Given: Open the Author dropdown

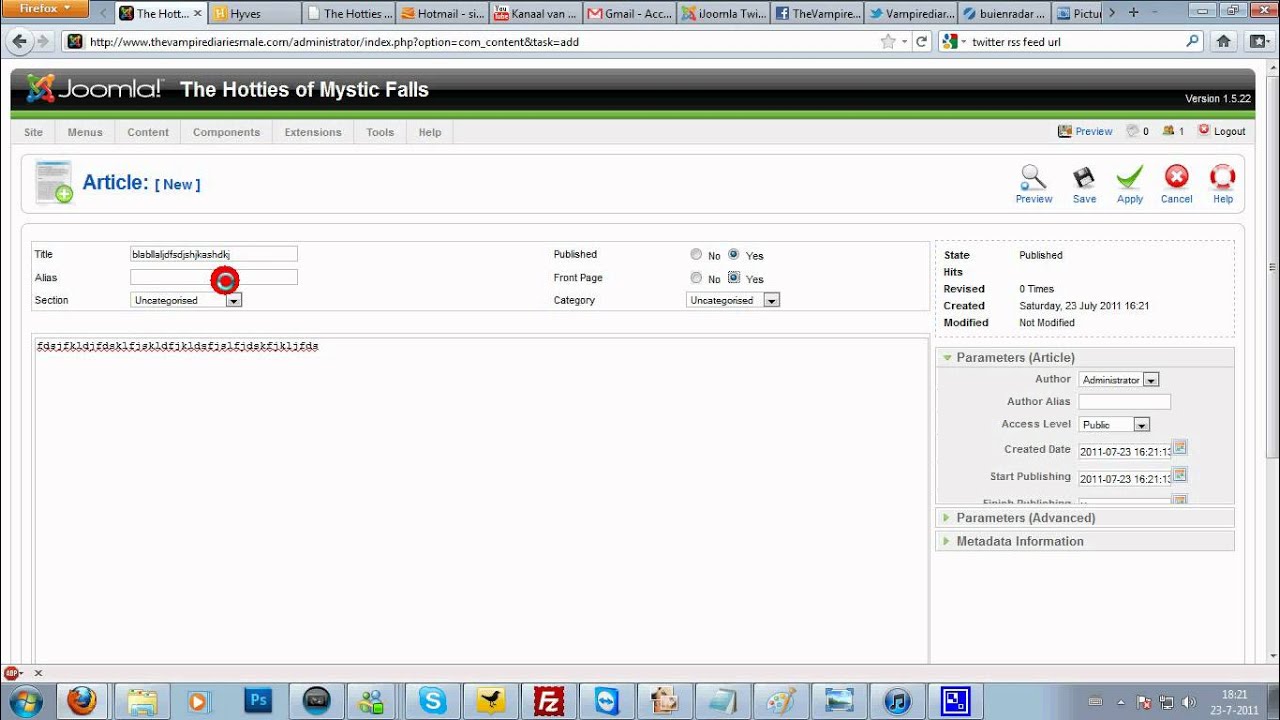Looking at the screenshot, I should [x=1119, y=380].
